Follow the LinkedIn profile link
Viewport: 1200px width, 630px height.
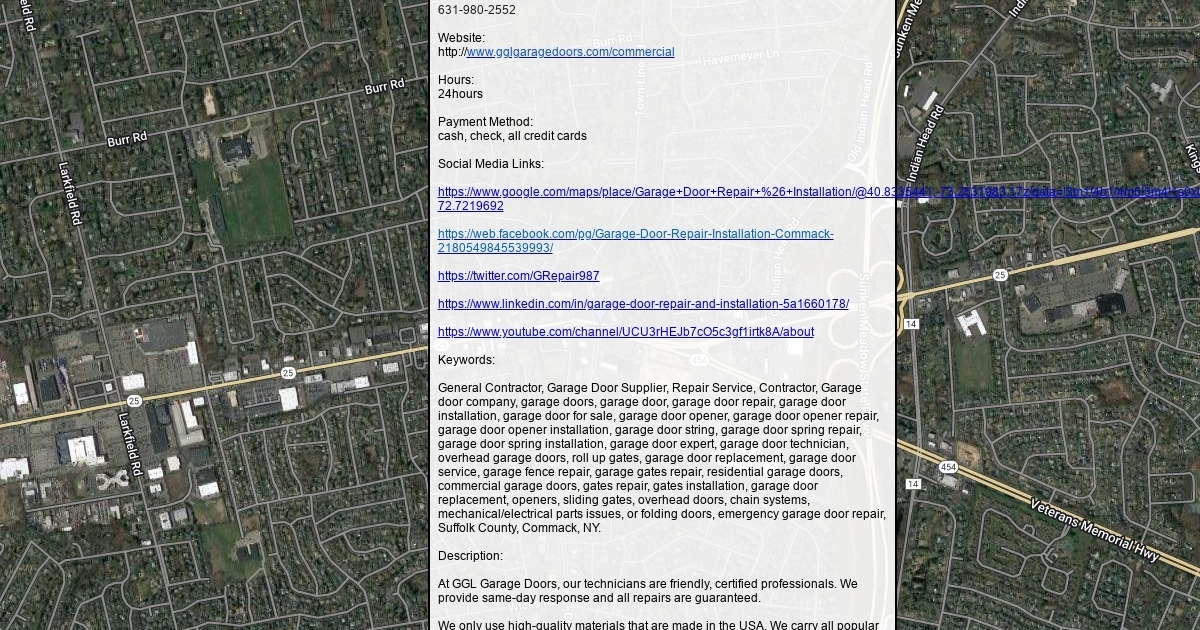coord(643,304)
